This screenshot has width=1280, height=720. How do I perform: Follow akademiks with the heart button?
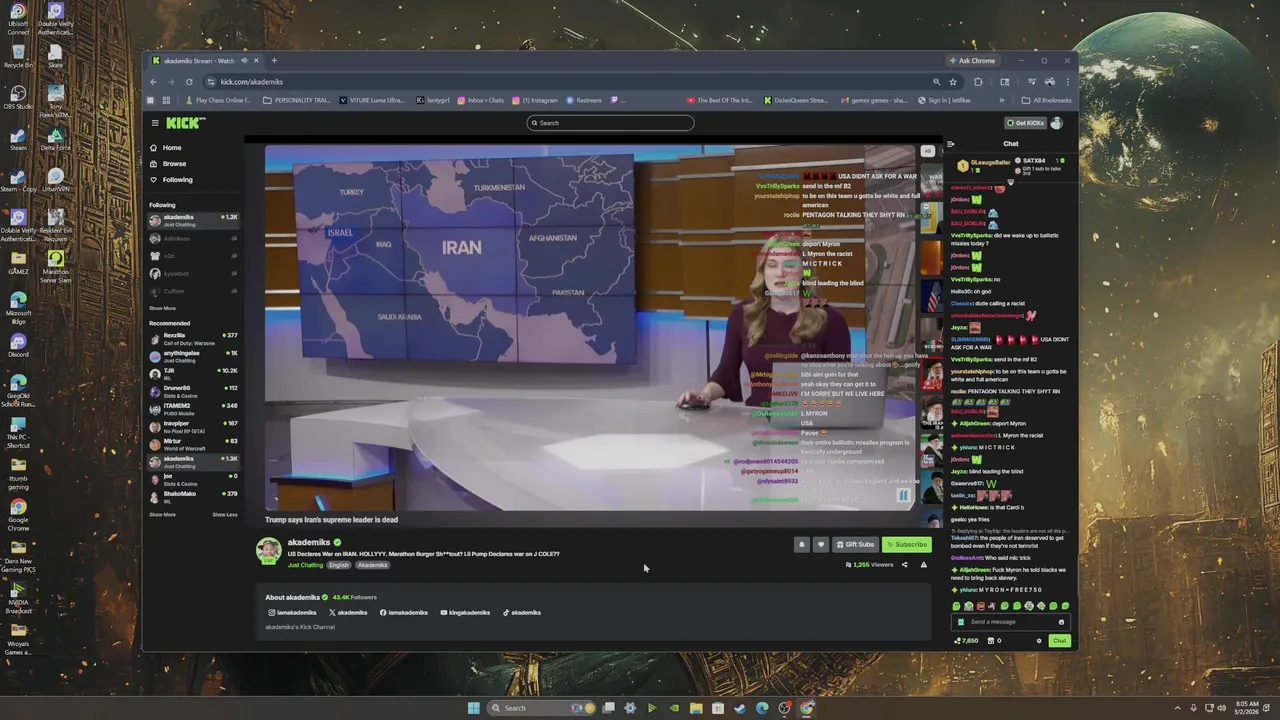(821, 545)
